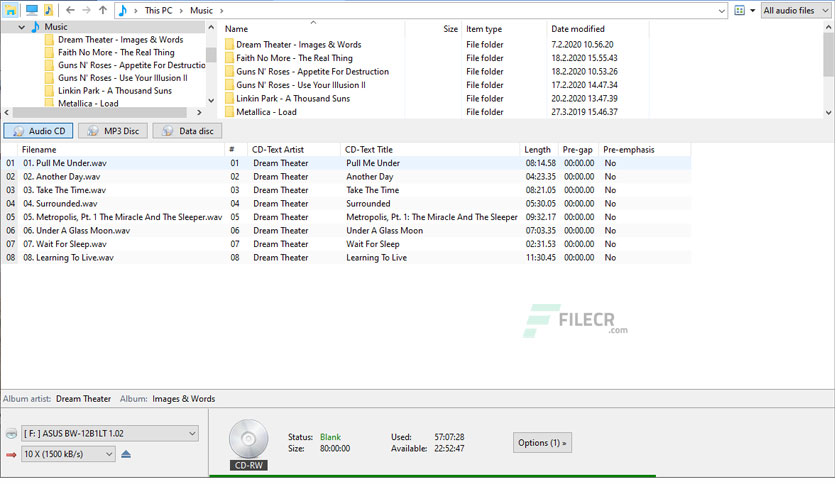This screenshot has height=484, width=836.
Task: Navigate up one folder level
Action: [103, 10]
